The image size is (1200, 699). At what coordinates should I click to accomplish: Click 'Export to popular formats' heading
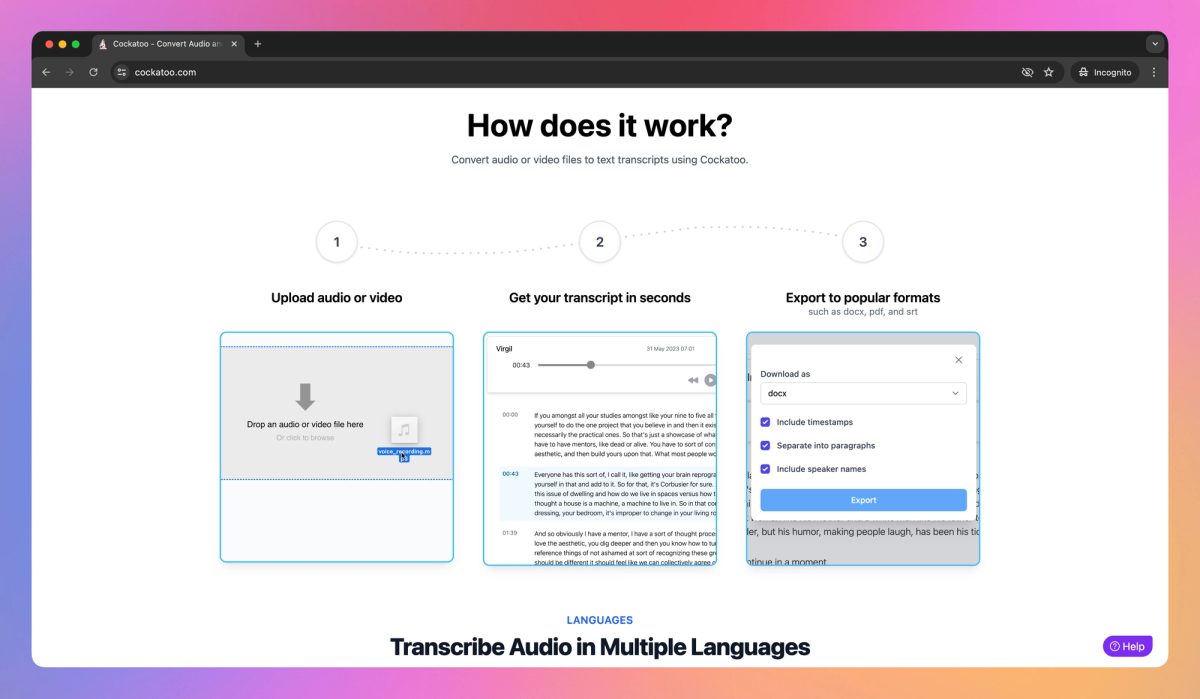[x=863, y=298]
